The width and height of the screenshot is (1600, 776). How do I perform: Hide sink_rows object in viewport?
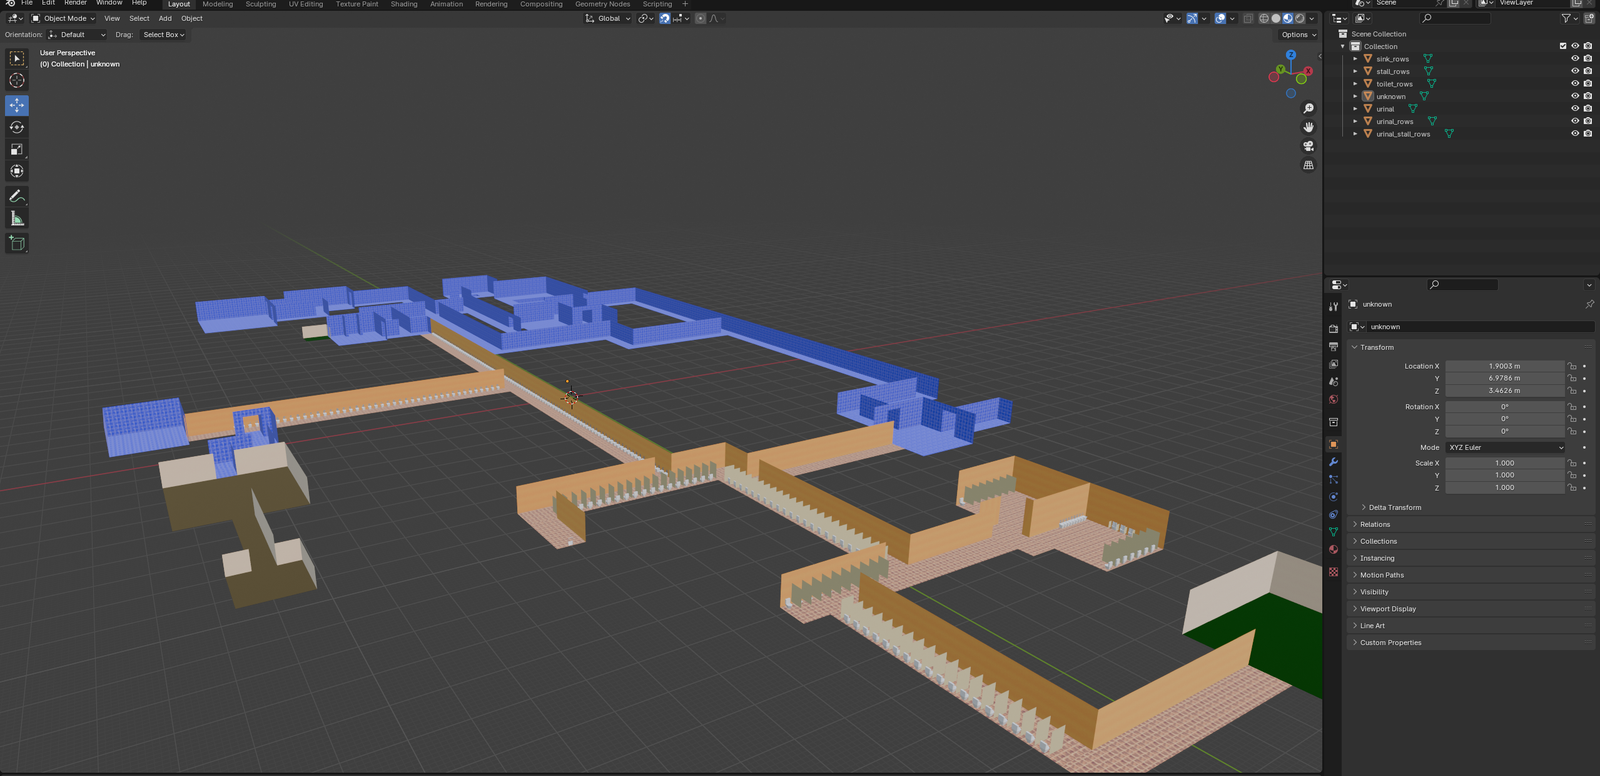1575,59
